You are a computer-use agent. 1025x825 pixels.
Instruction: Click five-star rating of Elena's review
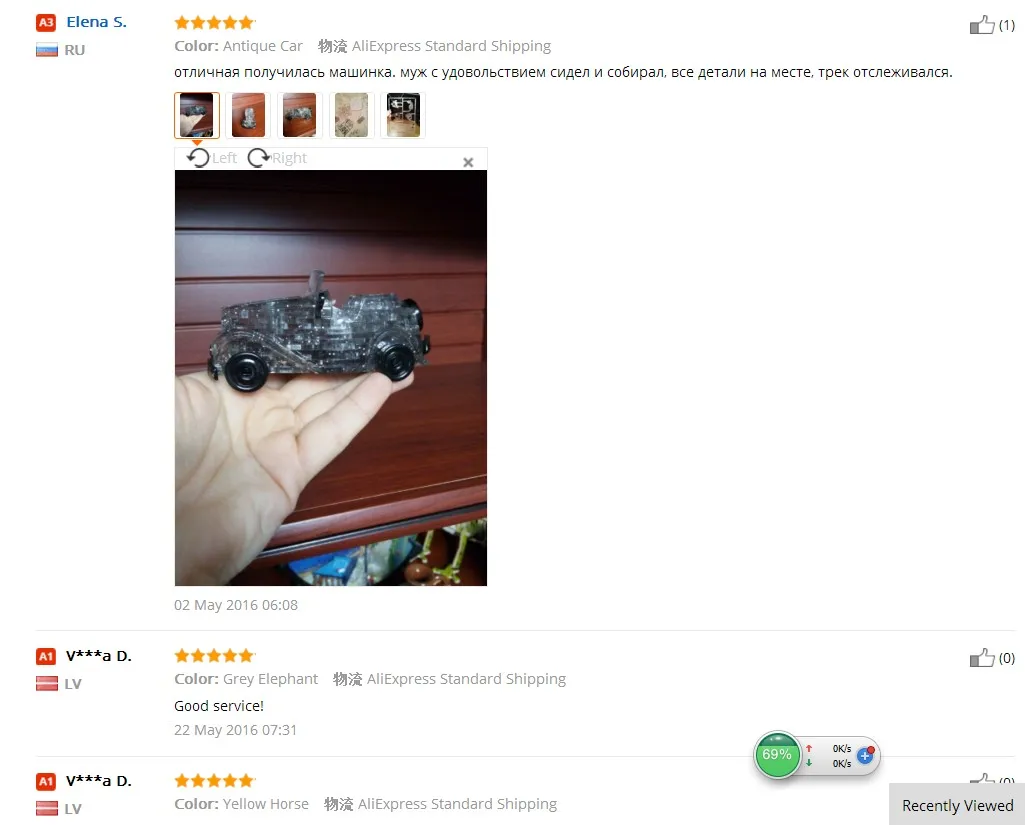tap(214, 23)
